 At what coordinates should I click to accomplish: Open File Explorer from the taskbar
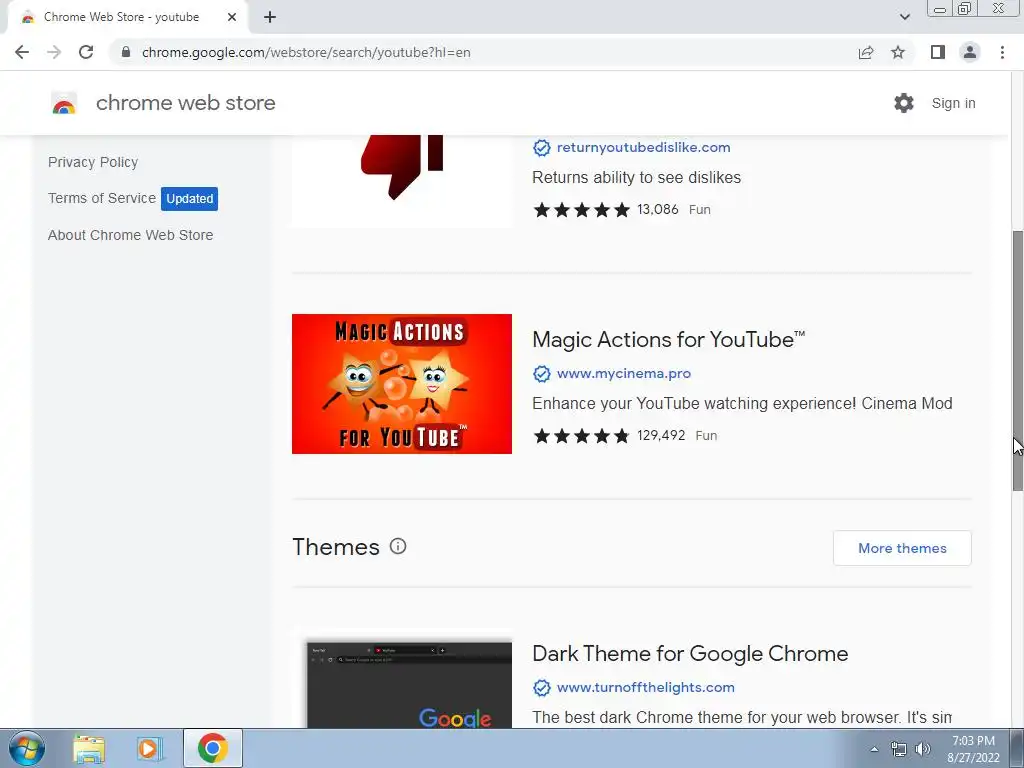(89, 748)
